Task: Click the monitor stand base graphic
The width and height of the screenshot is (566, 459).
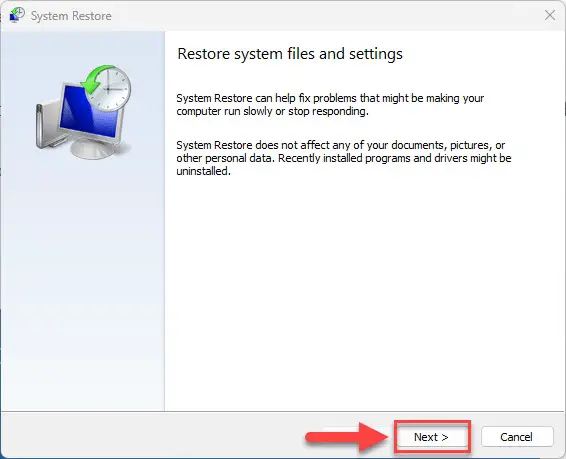Action: pyautogui.click(x=93, y=149)
